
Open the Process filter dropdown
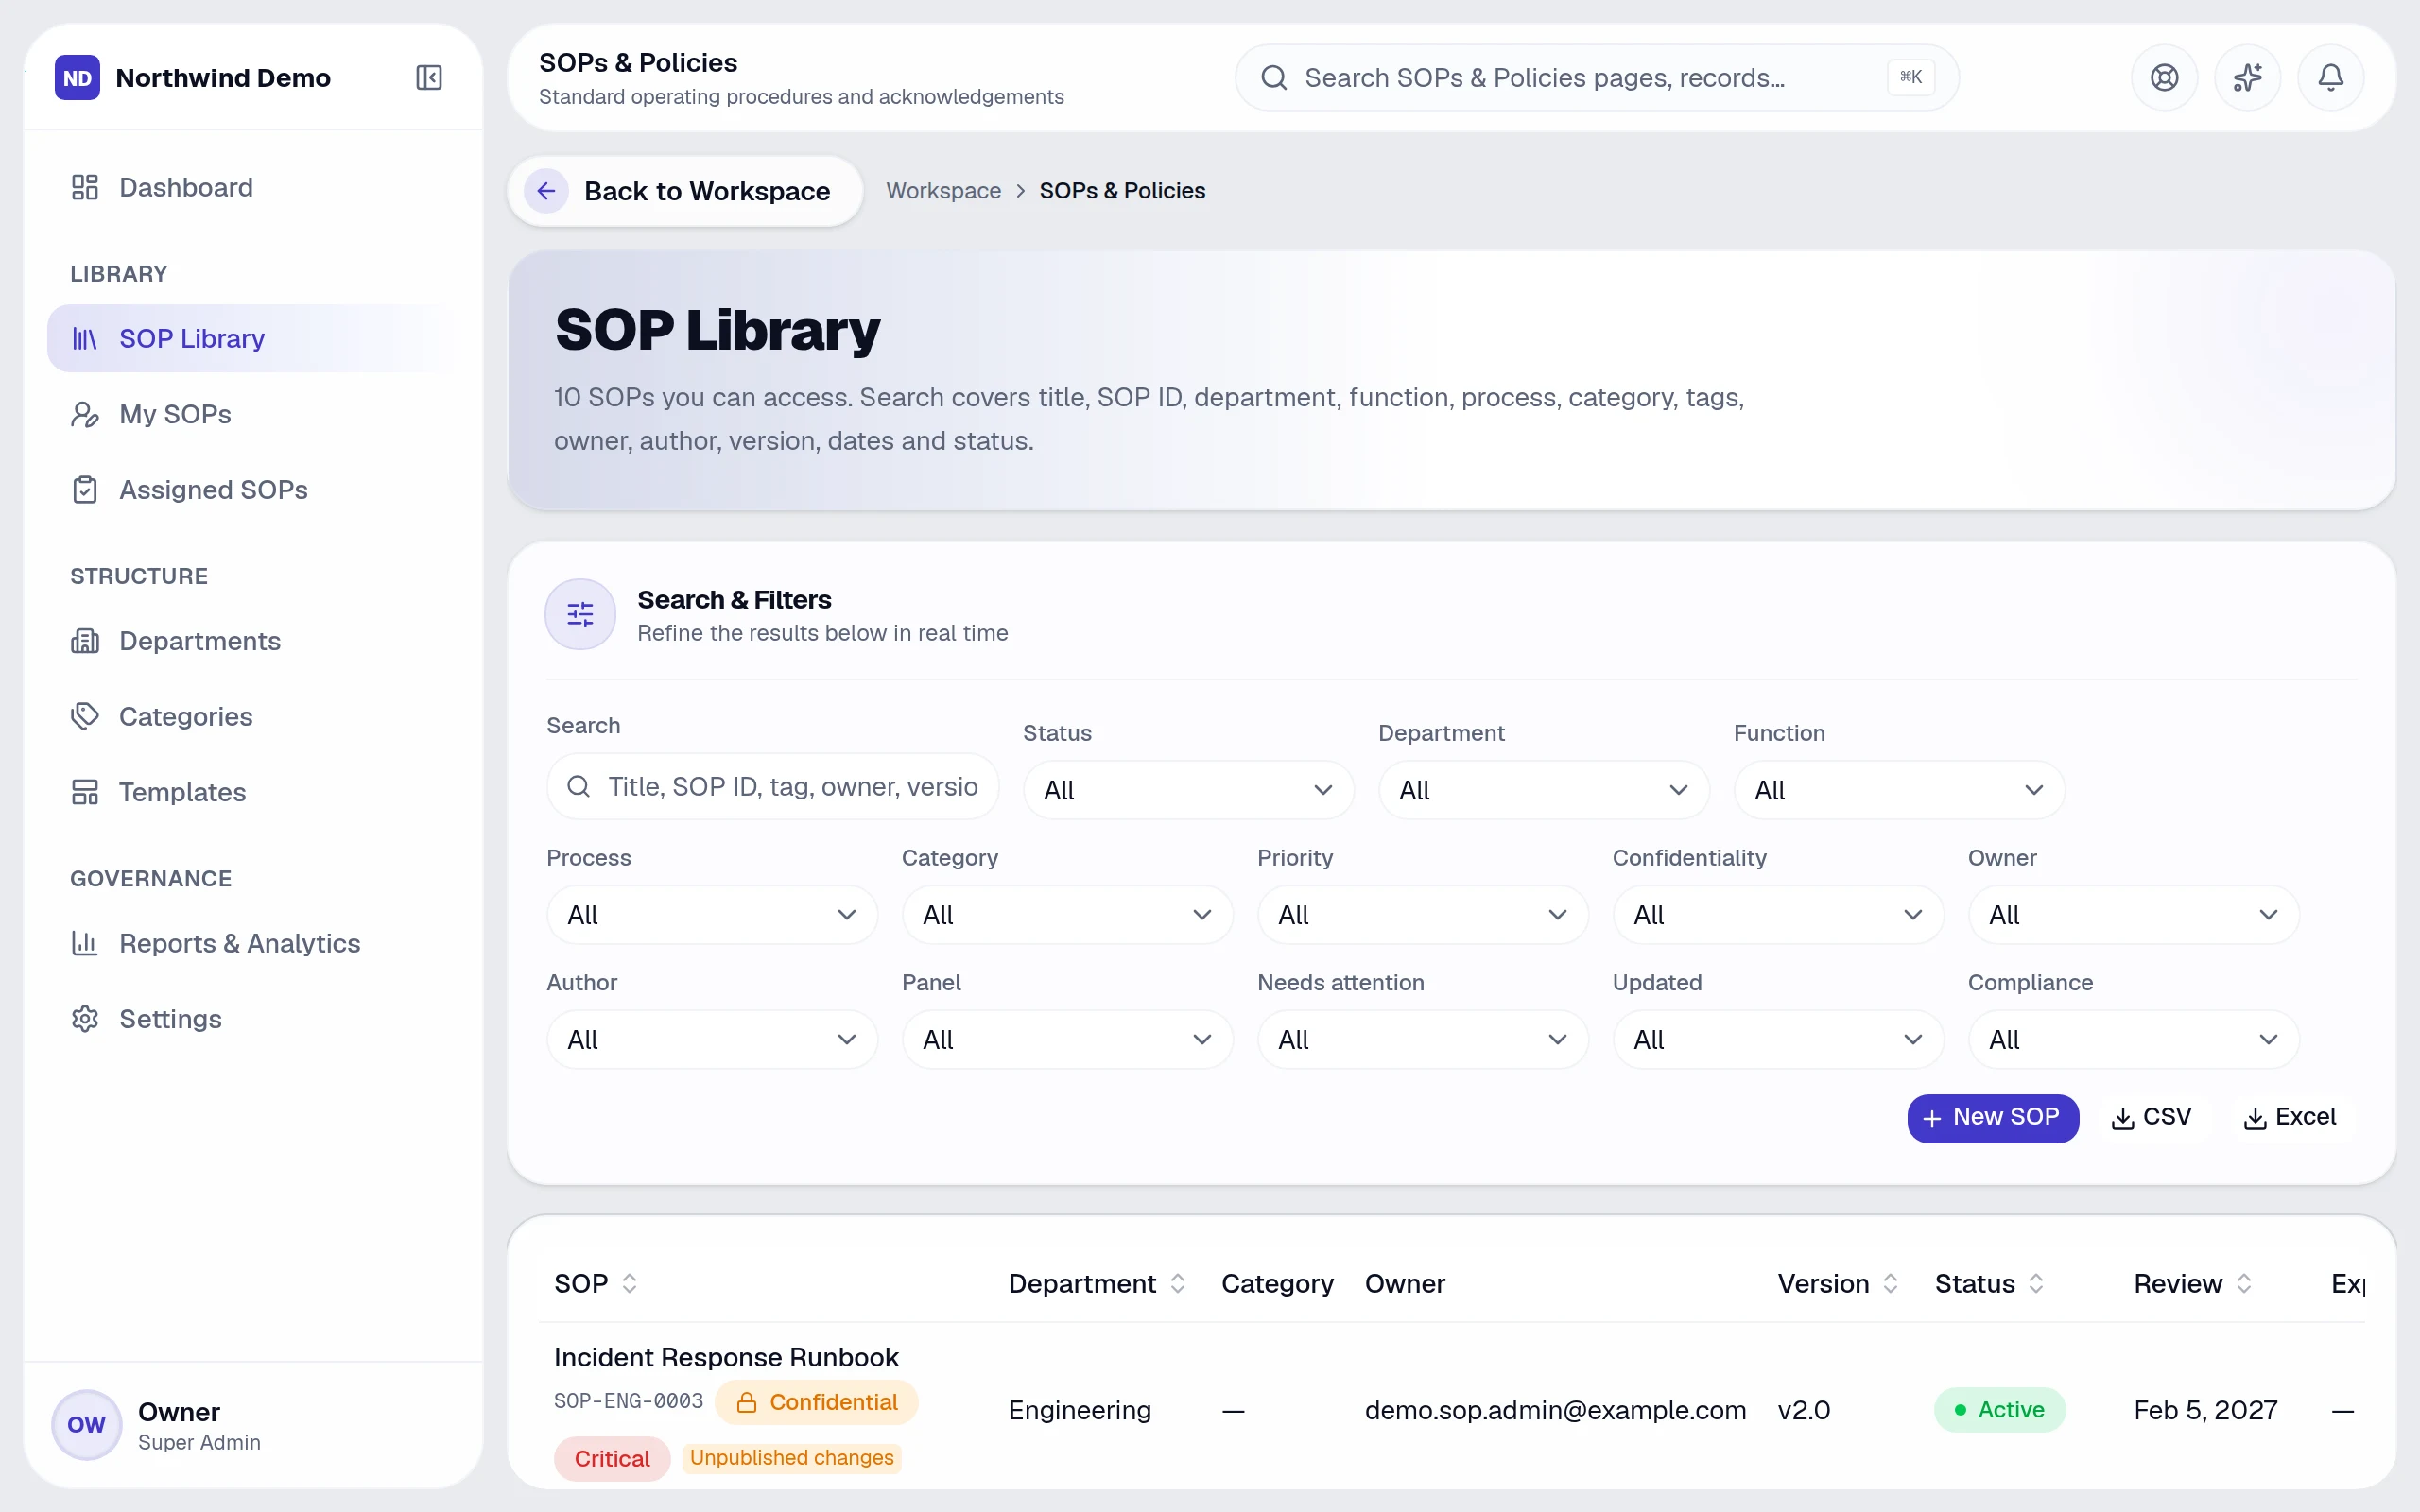[712, 915]
